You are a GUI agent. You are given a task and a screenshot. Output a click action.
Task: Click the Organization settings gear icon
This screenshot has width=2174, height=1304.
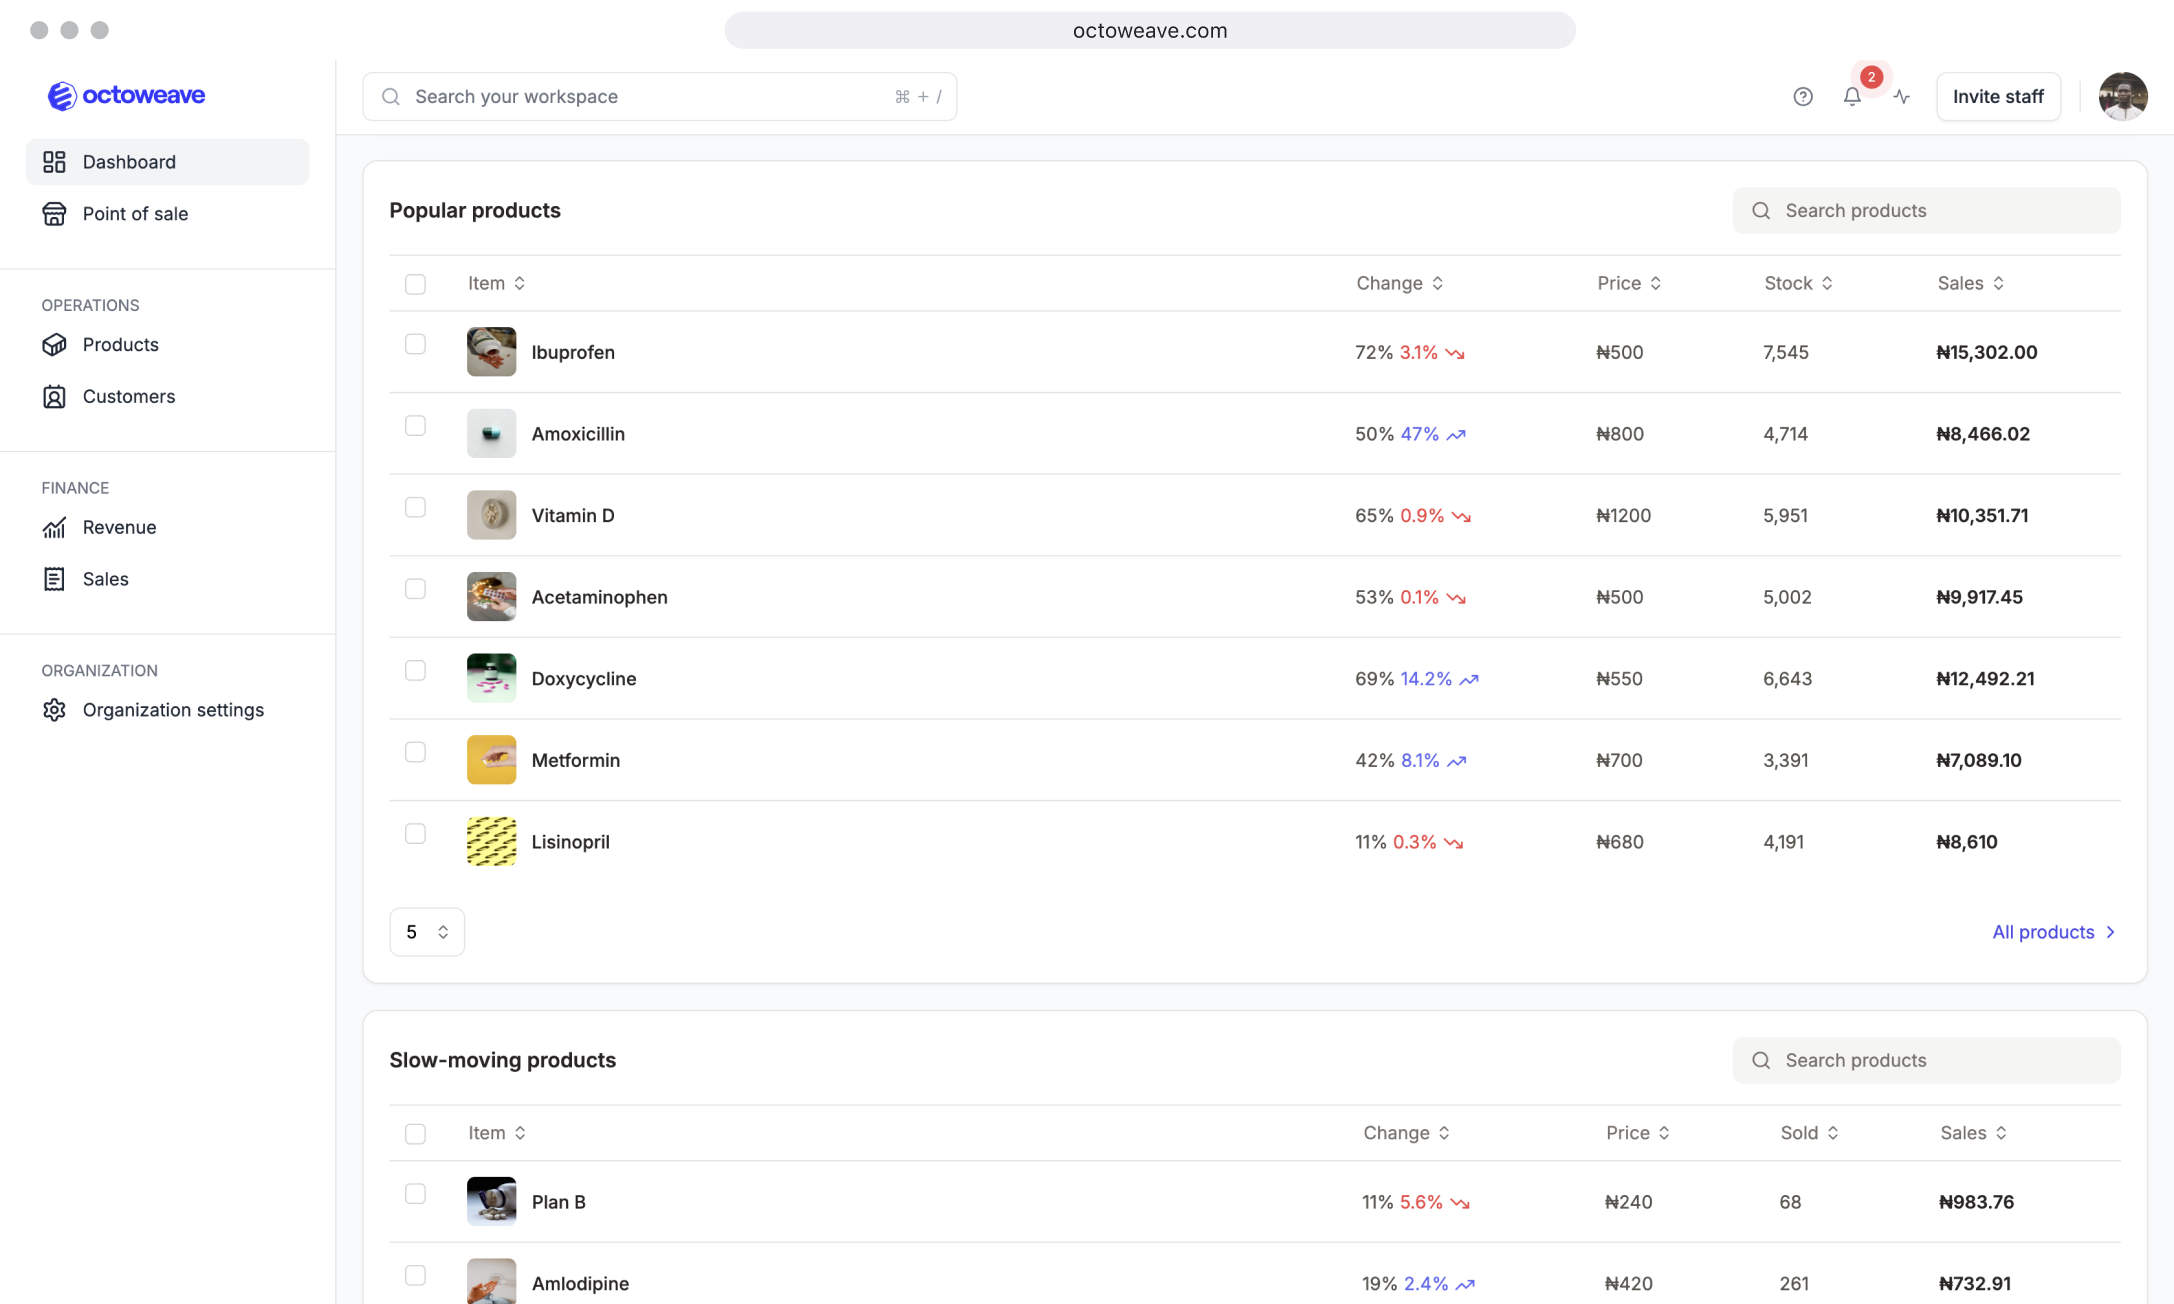54,710
